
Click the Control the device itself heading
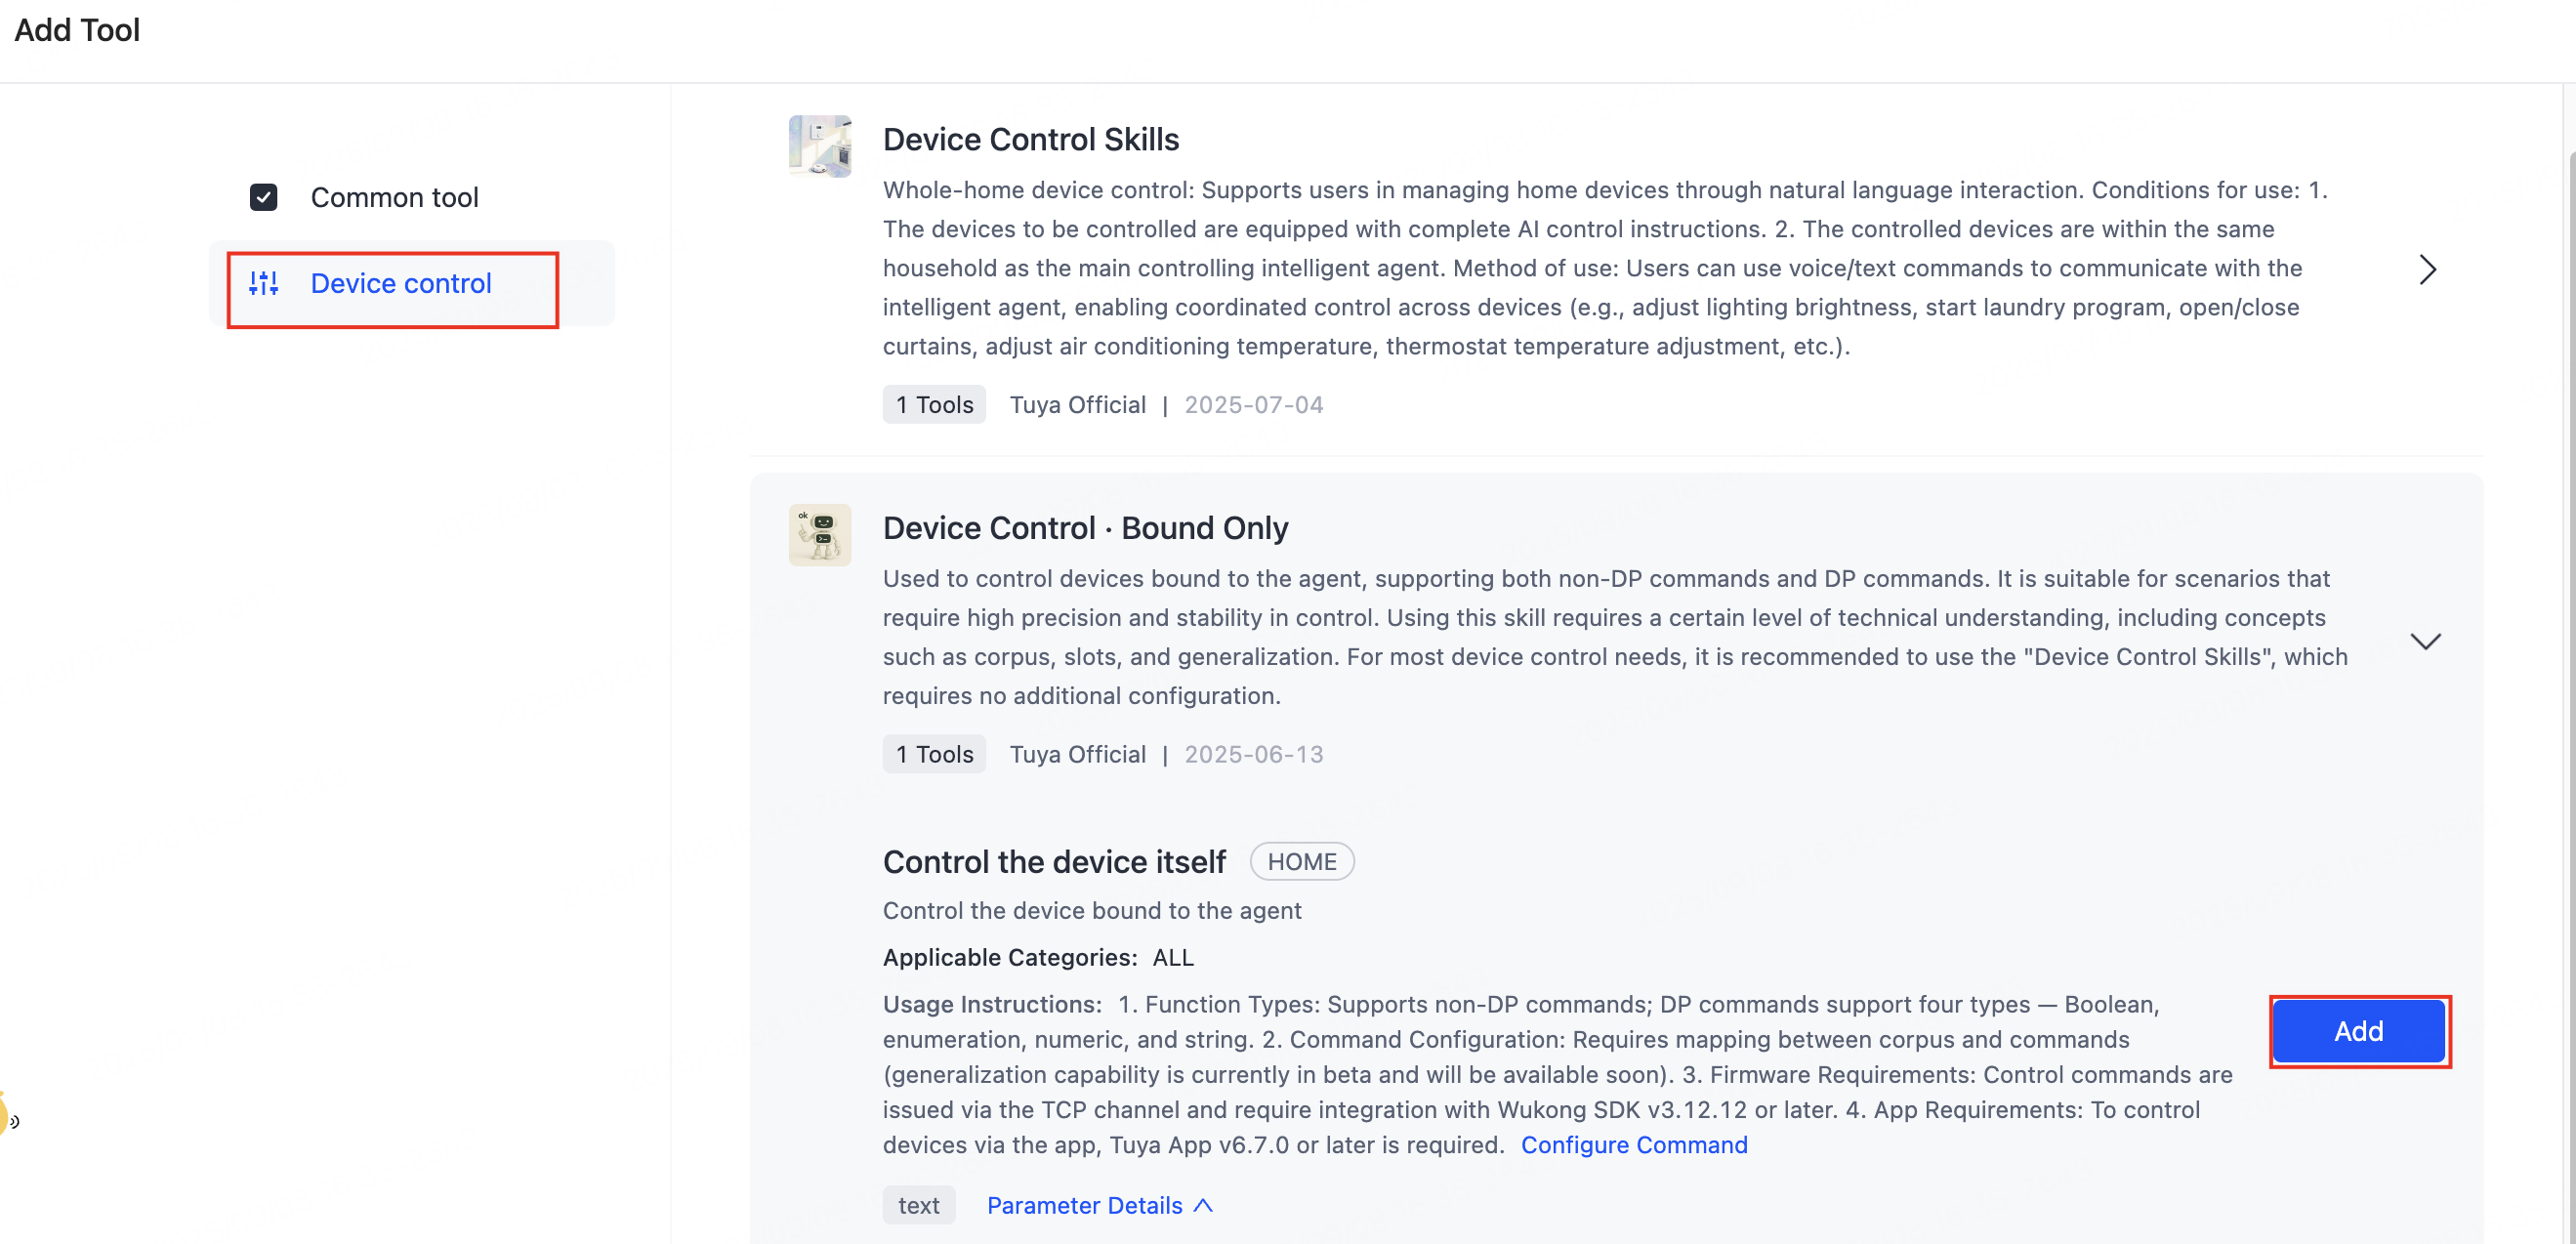click(1053, 861)
